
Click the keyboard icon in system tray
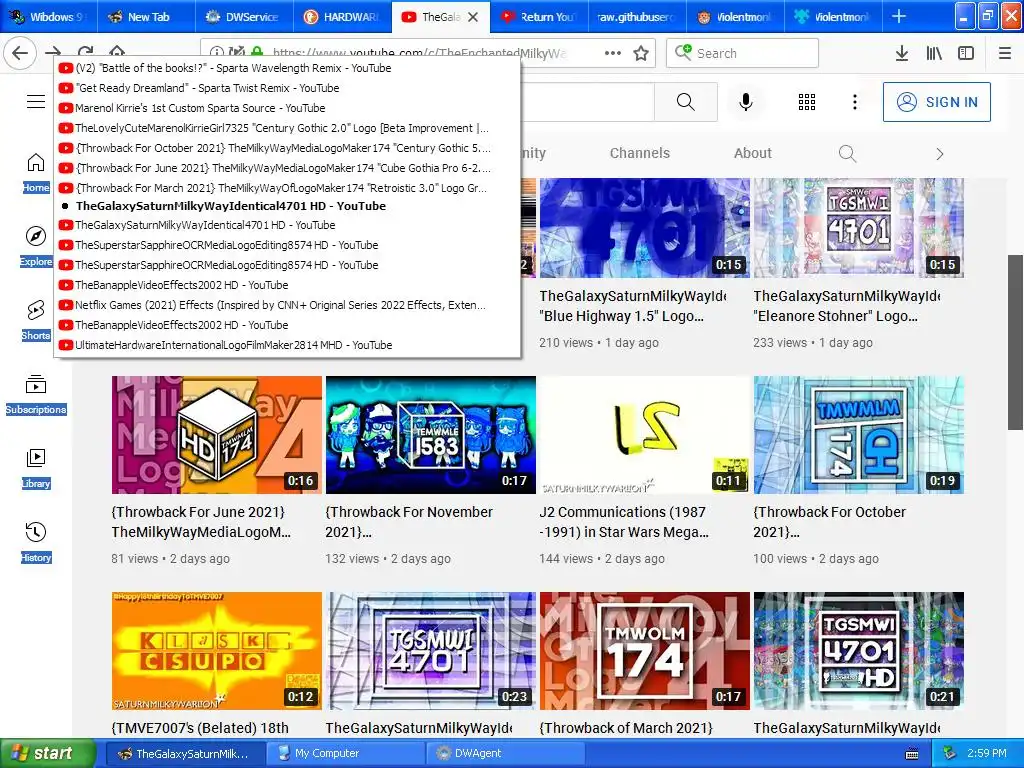pyautogui.click(x=912, y=754)
